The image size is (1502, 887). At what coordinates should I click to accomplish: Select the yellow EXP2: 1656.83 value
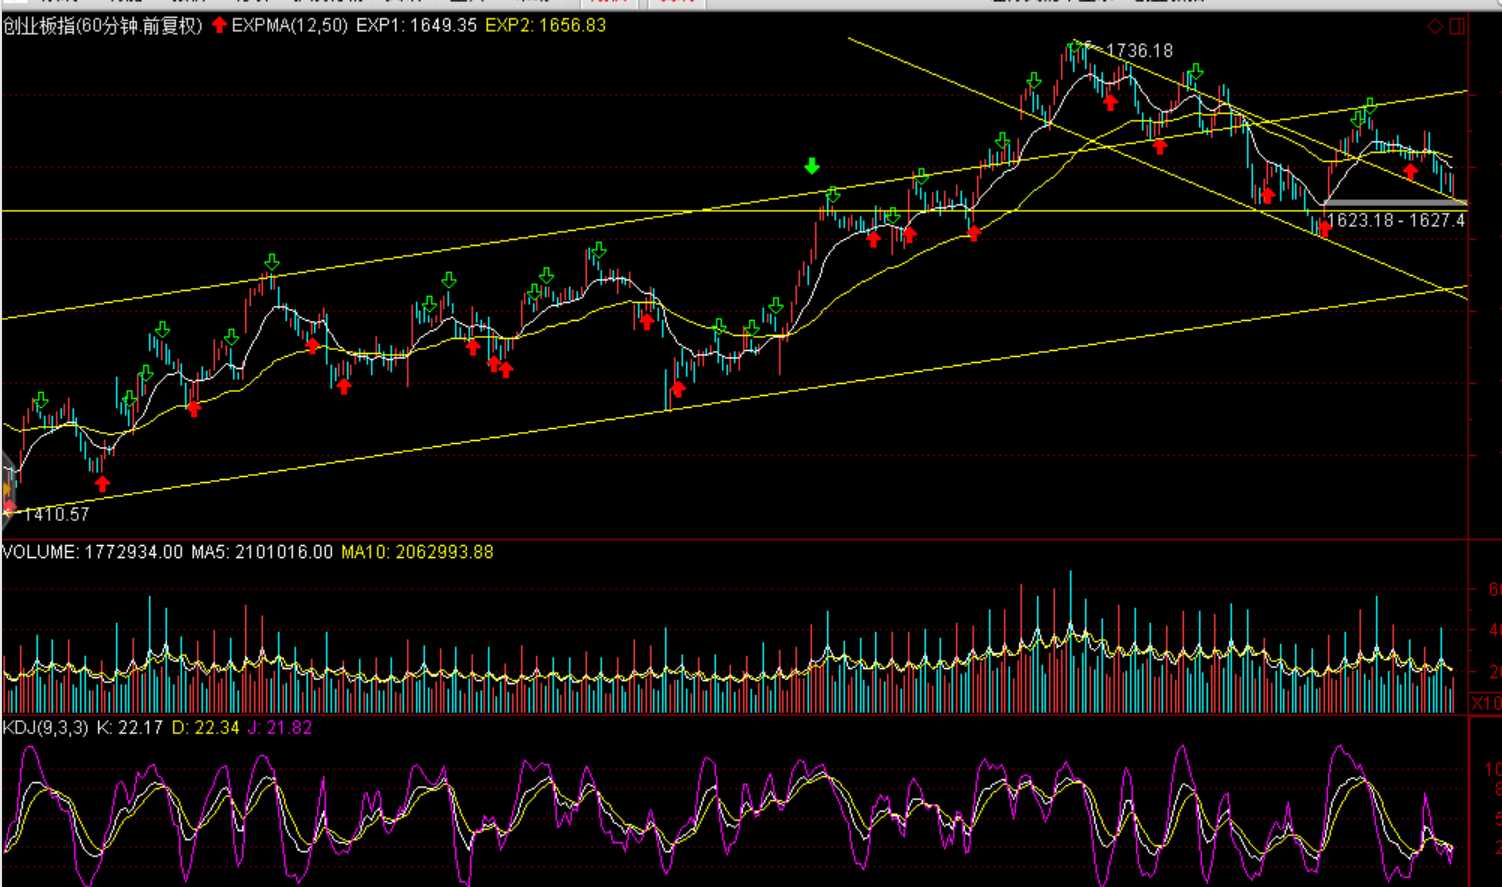coord(545,26)
